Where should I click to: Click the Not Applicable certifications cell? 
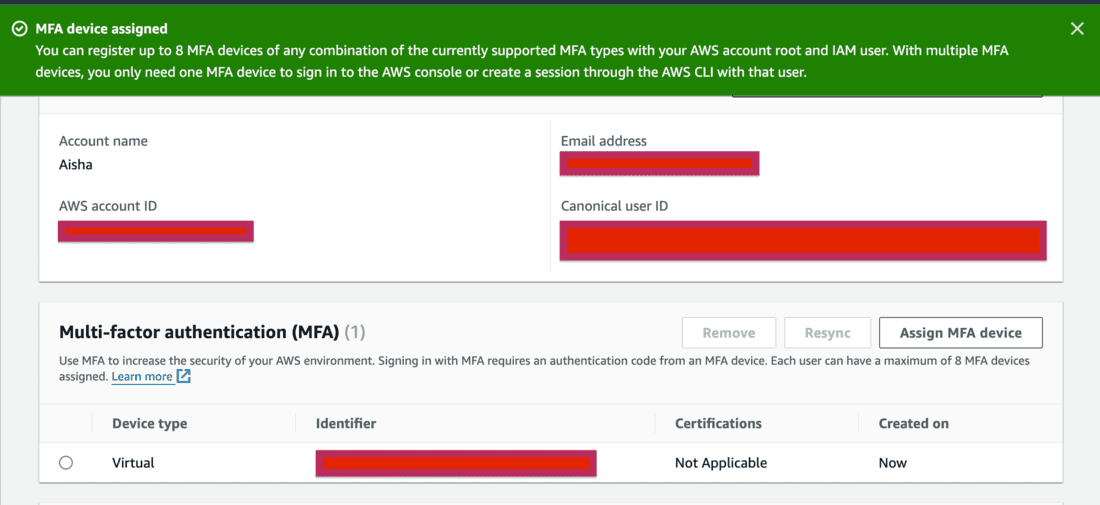click(721, 463)
